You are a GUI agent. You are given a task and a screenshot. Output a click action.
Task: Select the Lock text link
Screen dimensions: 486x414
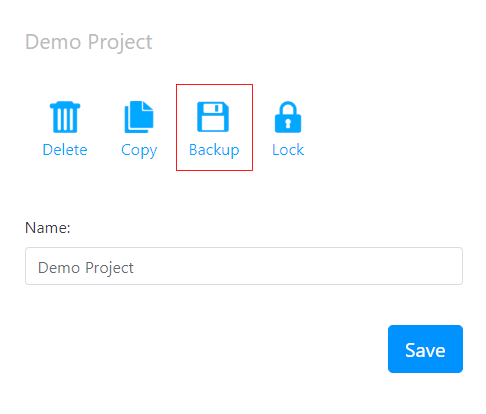(x=288, y=150)
